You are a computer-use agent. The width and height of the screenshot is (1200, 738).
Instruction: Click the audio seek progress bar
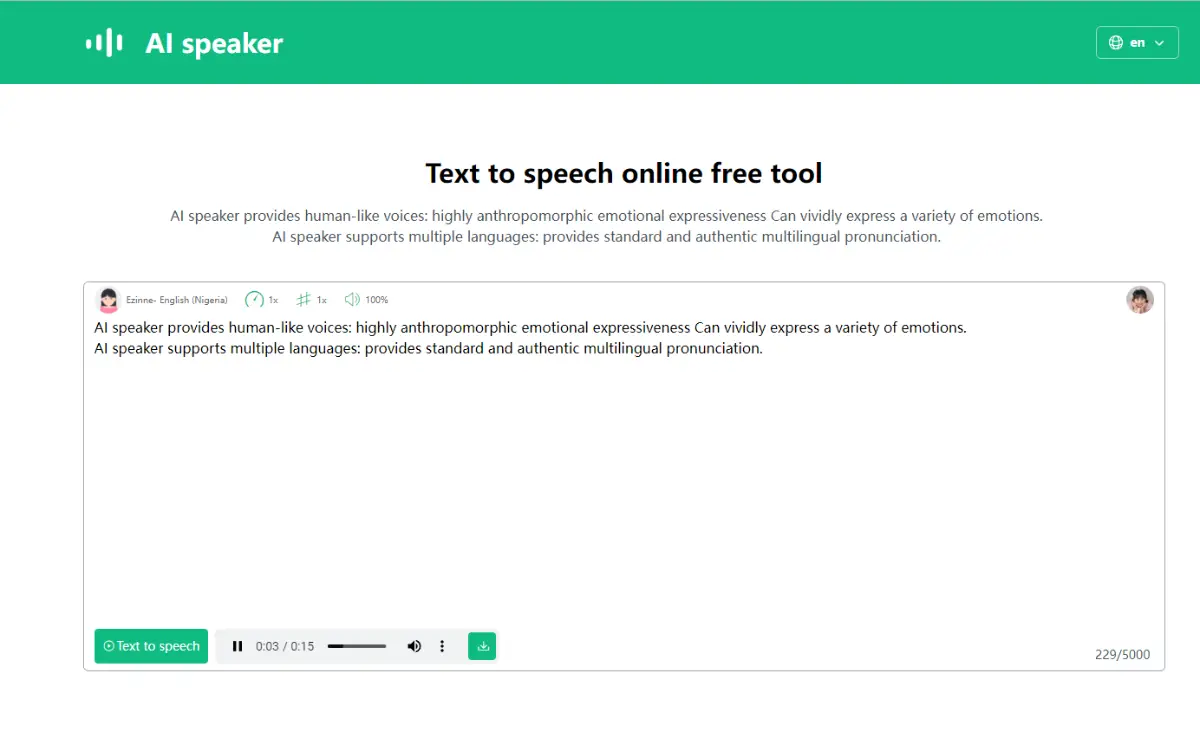(356, 646)
